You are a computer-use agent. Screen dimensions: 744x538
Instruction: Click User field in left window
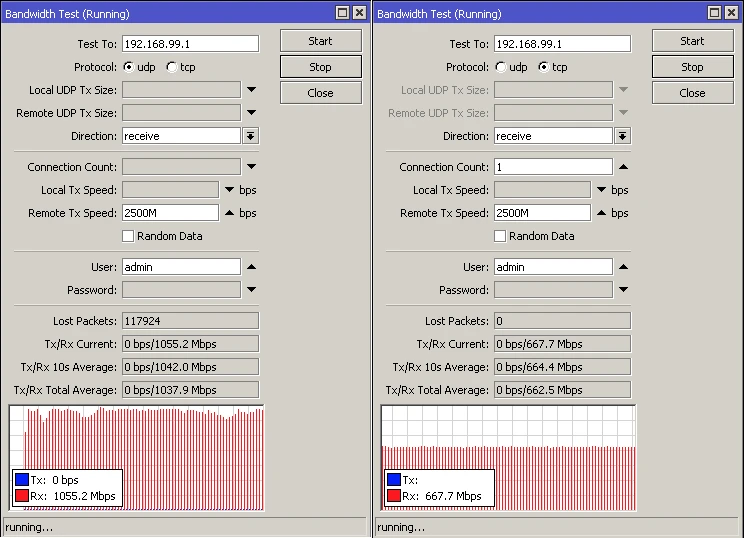click(181, 267)
